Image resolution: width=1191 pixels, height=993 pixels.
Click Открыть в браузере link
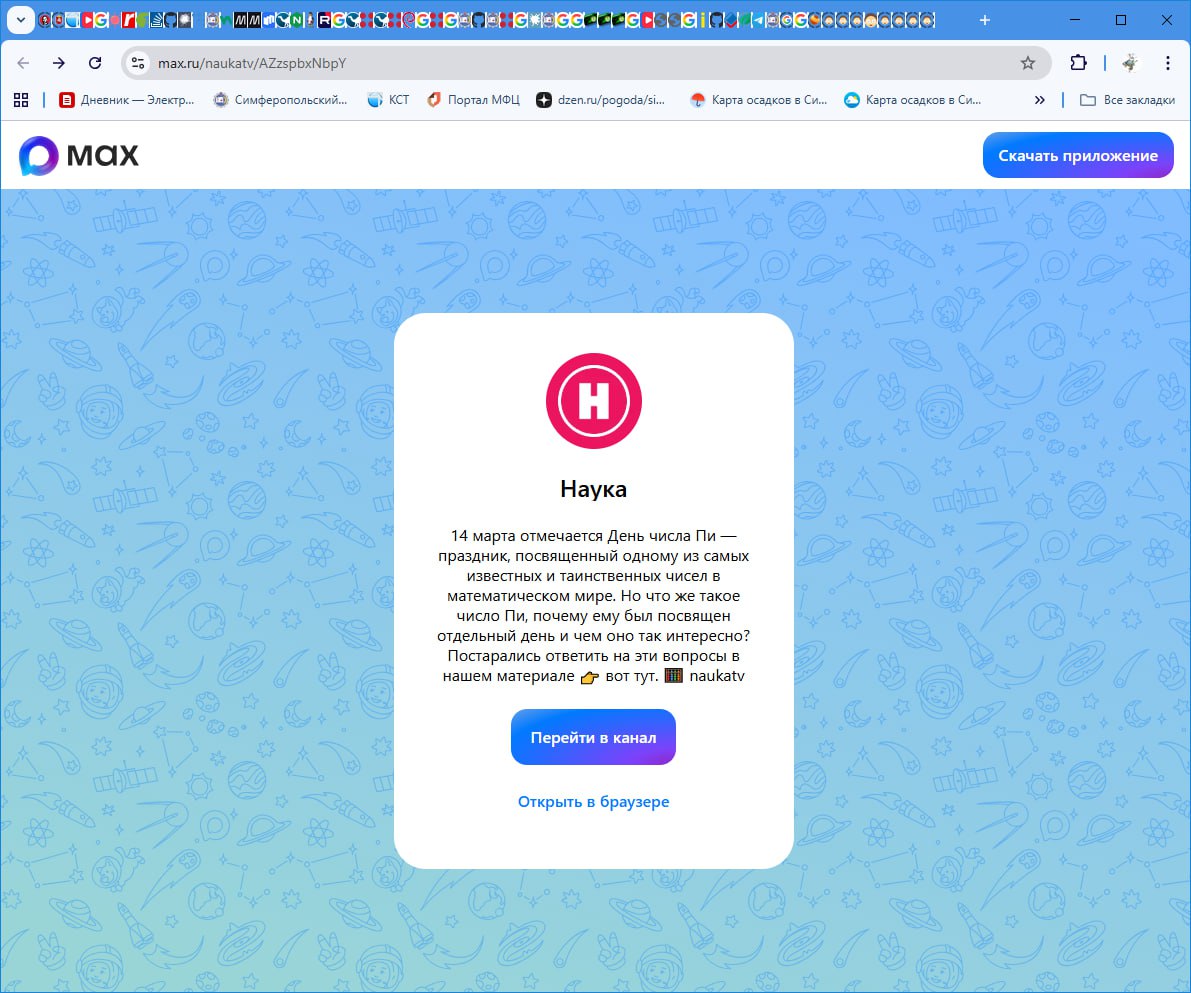[593, 802]
